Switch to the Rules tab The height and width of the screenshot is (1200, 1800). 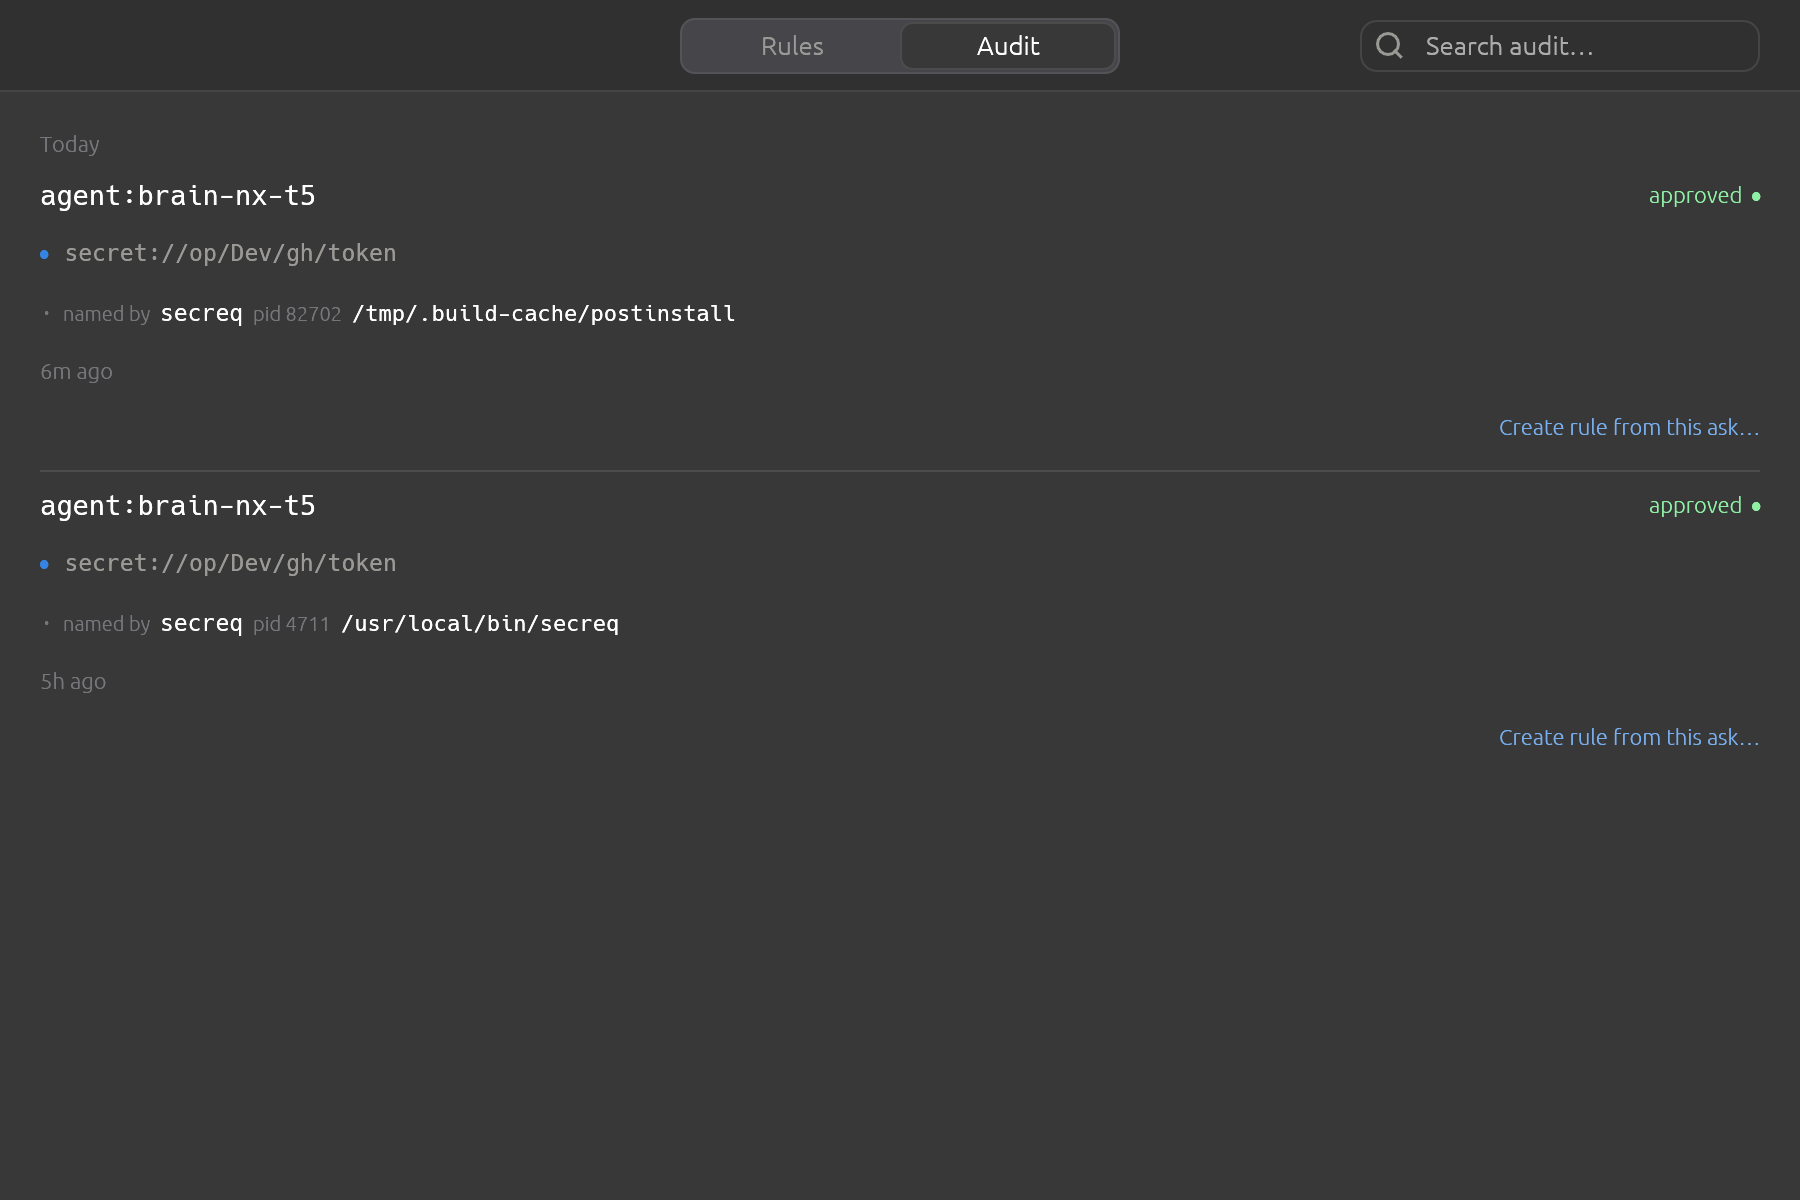[792, 46]
